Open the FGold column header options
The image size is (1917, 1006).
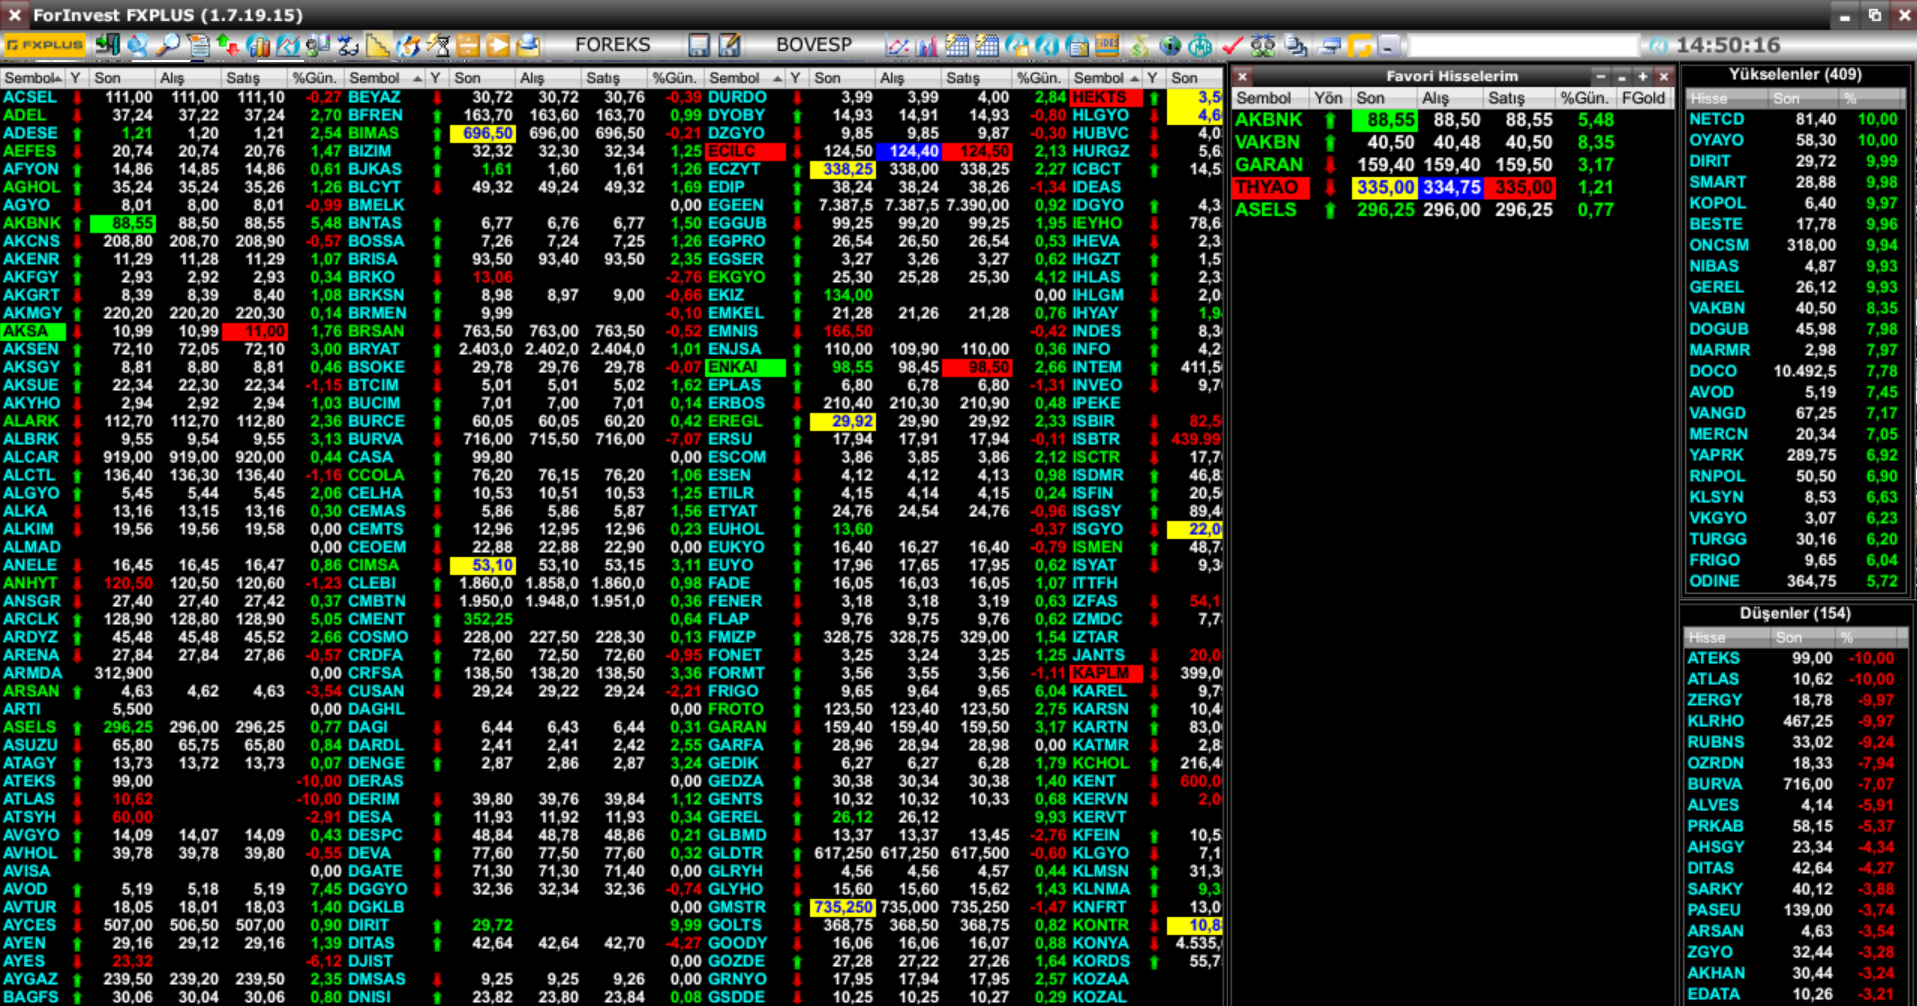(1644, 98)
